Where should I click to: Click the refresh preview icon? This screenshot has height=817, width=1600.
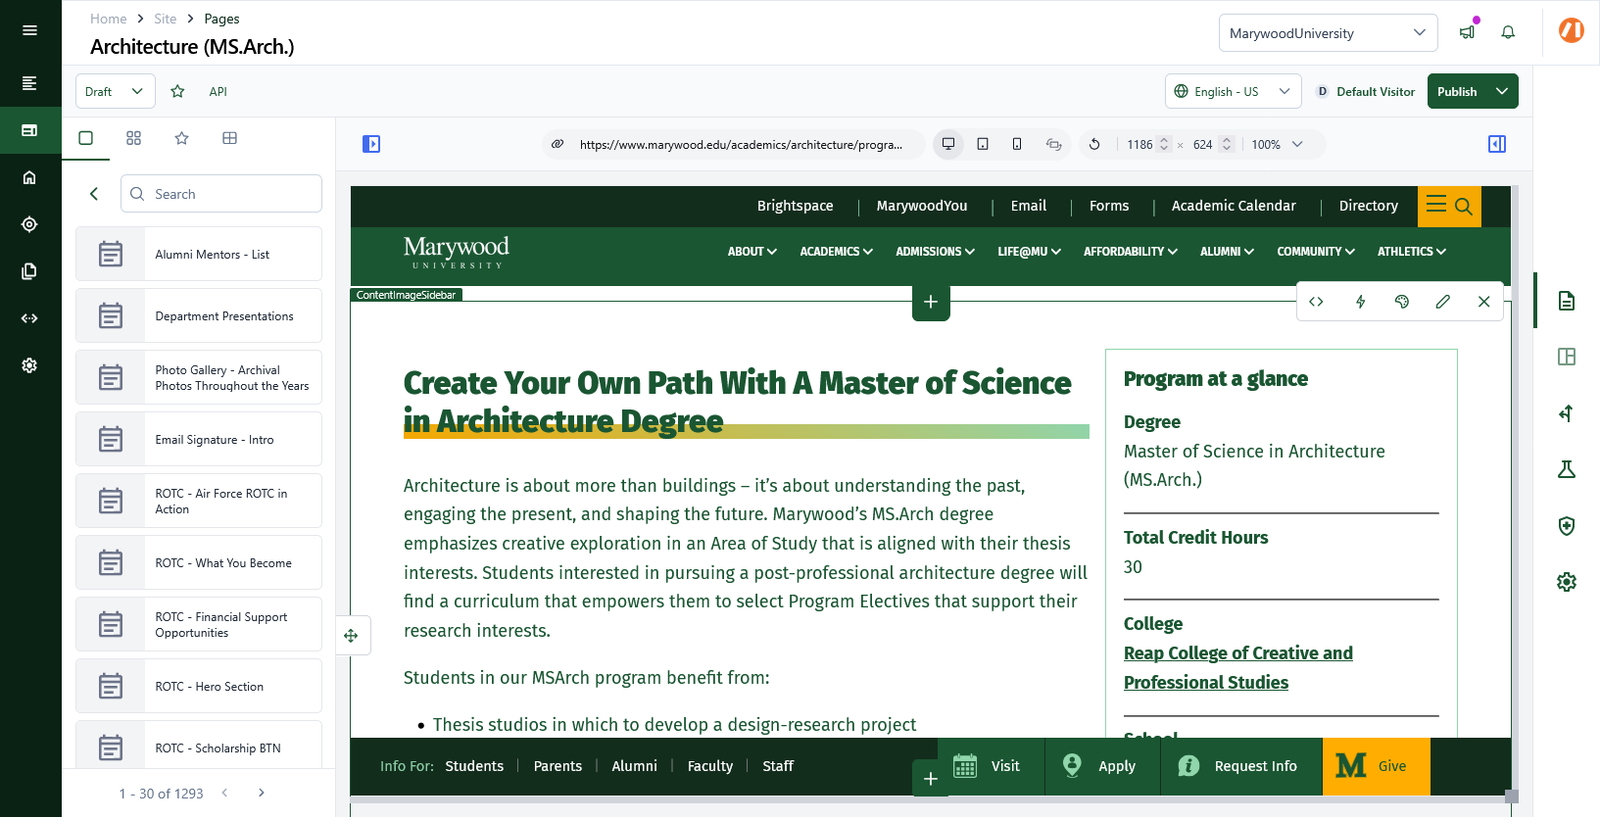coord(1095,144)
